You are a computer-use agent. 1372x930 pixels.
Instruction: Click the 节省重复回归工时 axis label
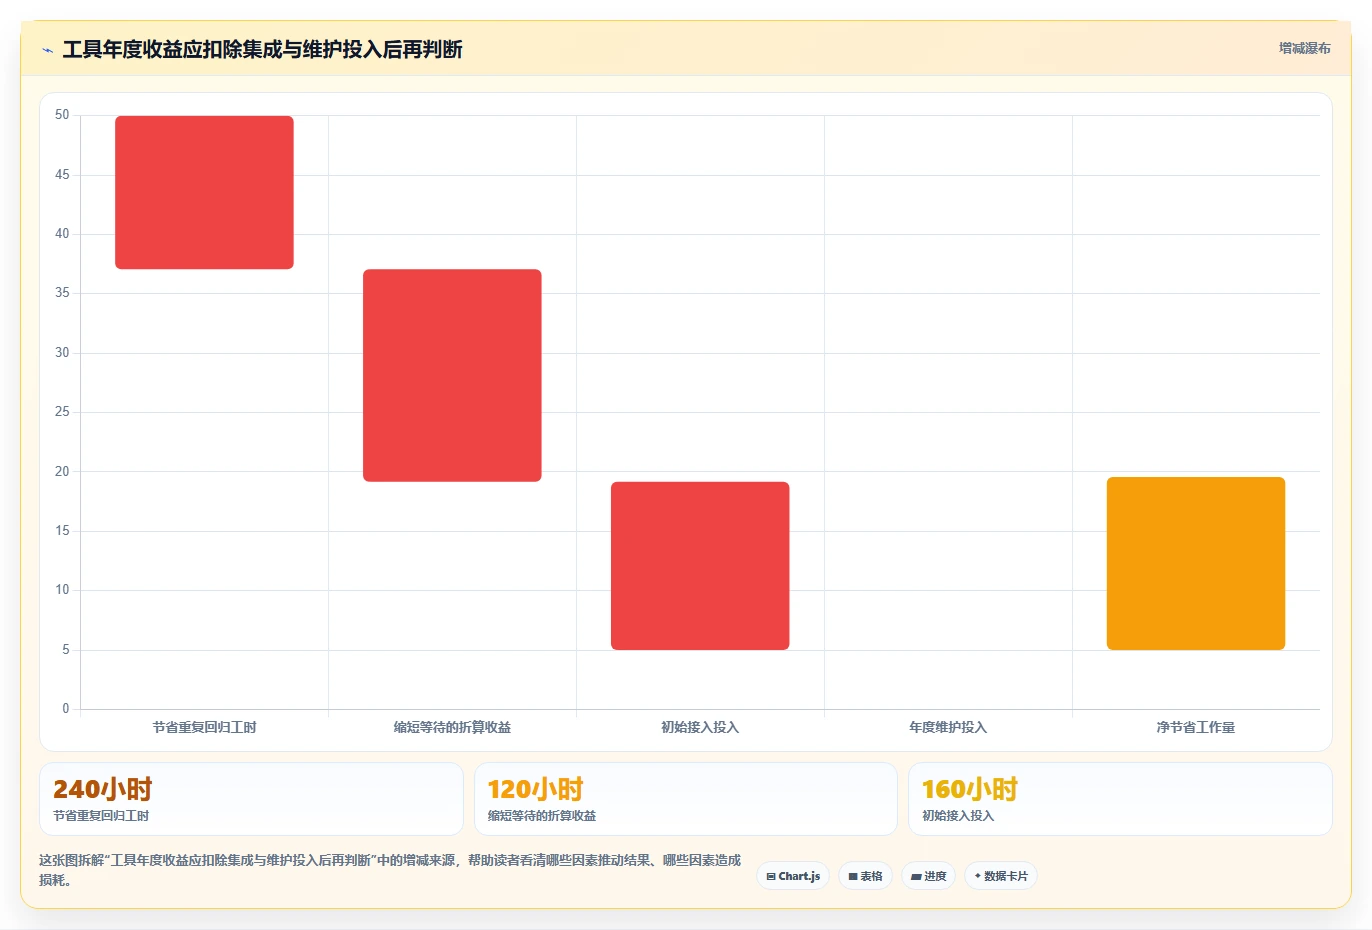point(204,727)
